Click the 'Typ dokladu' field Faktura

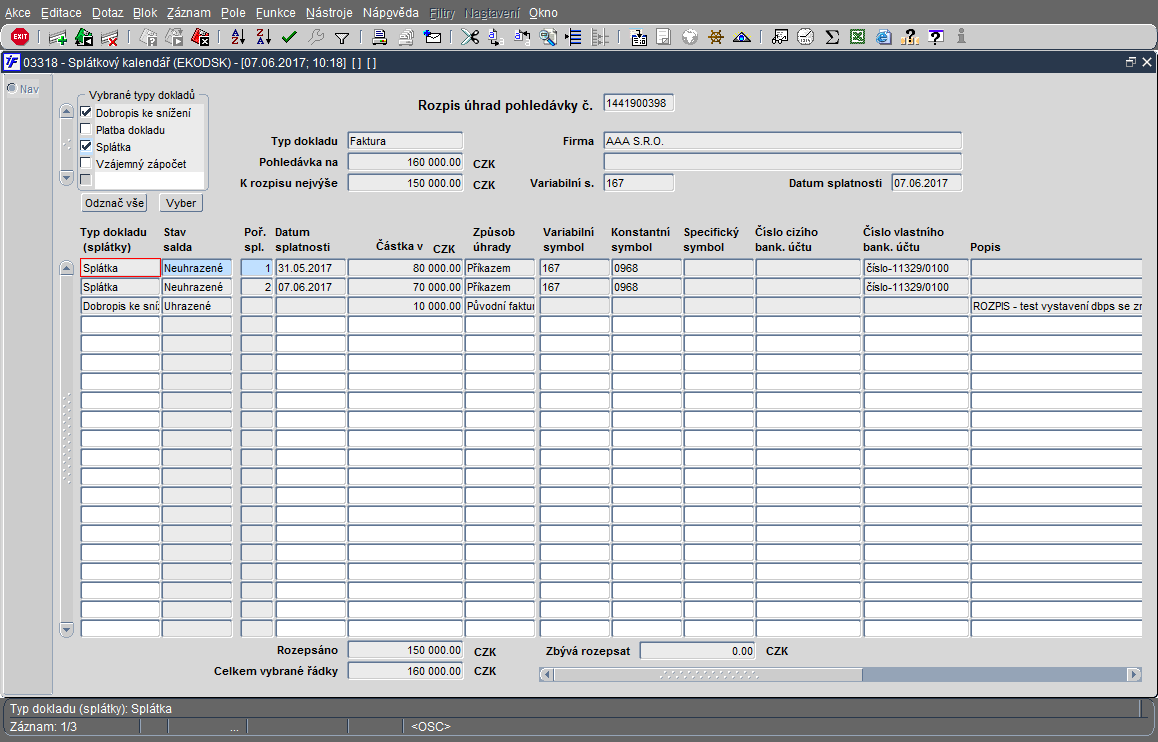coord(405,141)
